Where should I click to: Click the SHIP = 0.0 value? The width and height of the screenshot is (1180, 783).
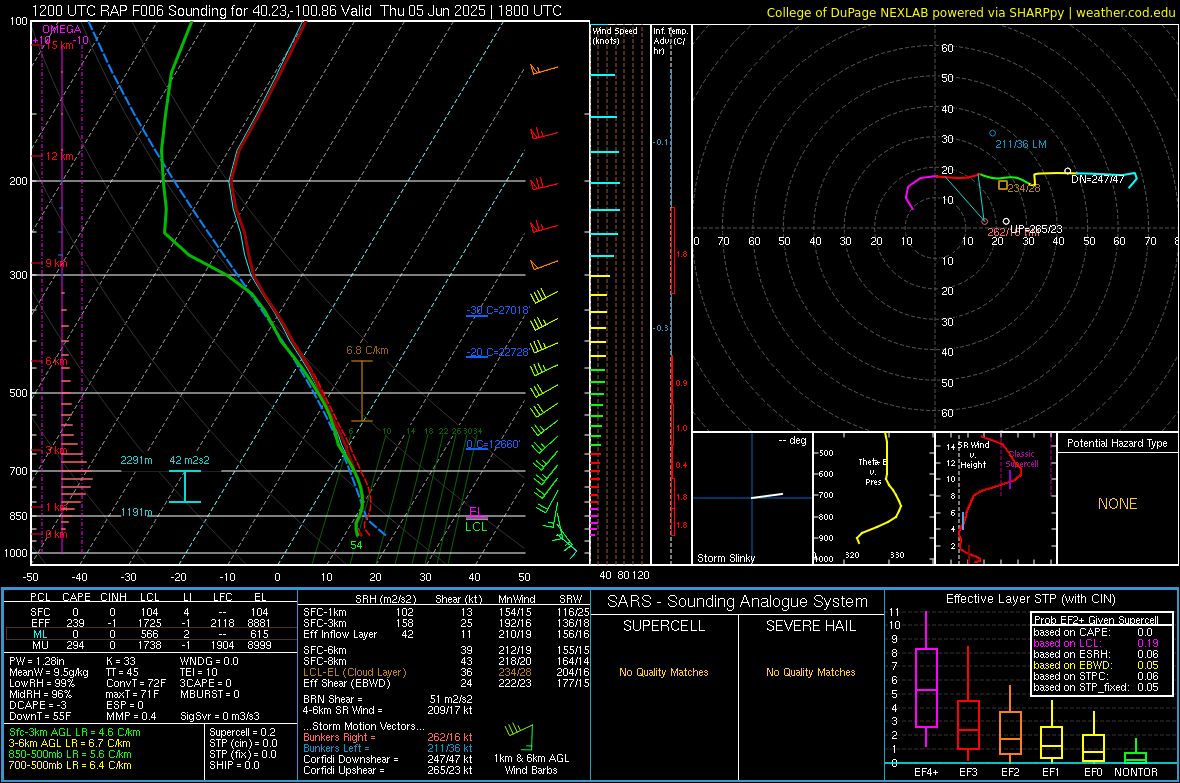pos(234,765)
